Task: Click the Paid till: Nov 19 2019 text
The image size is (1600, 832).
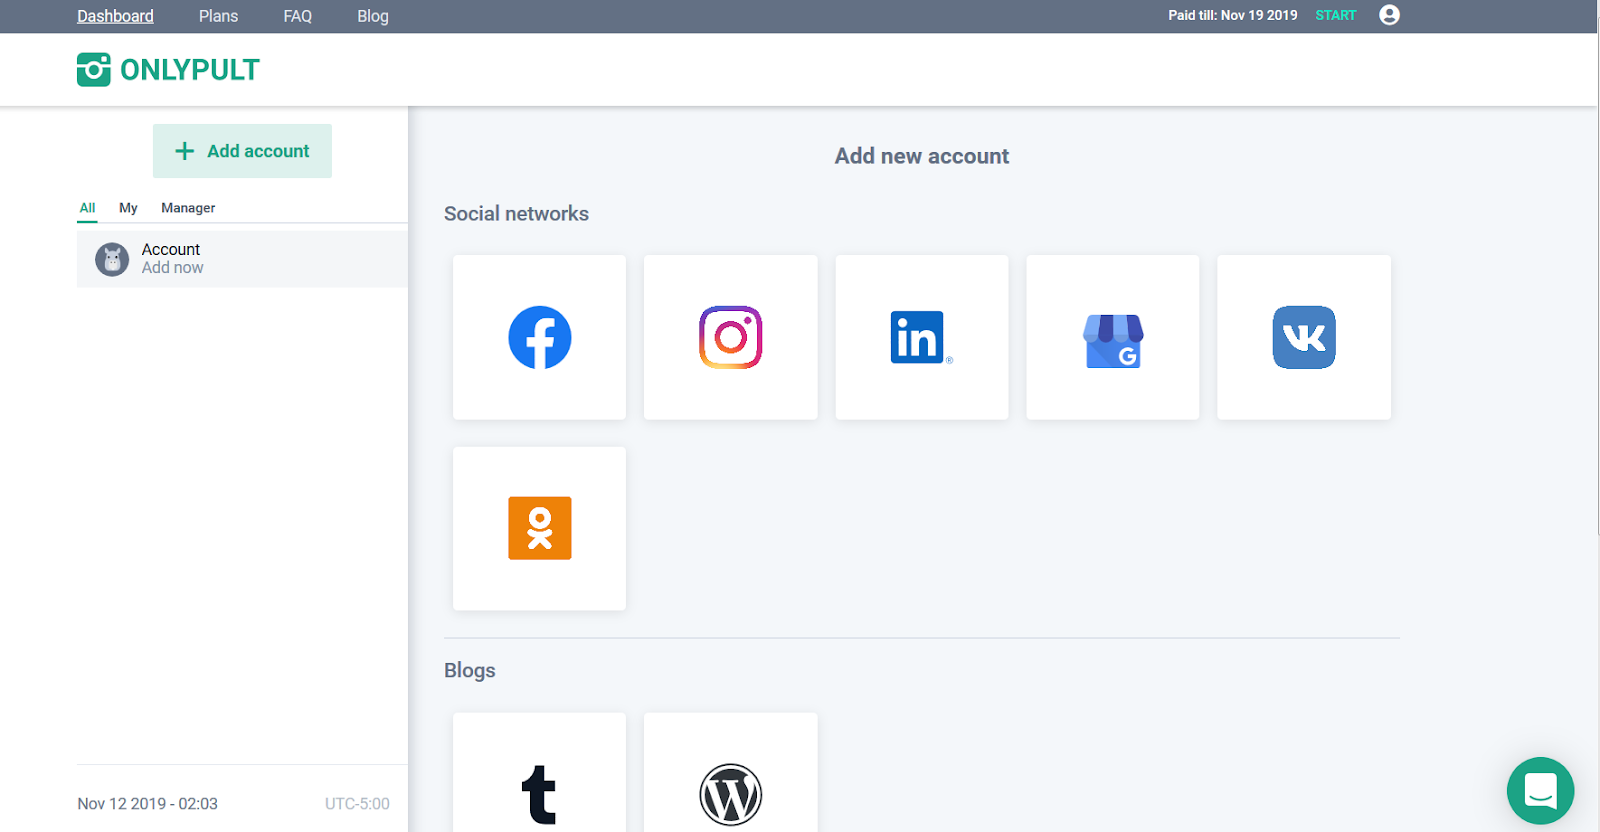Action: tap(1233, 15)
